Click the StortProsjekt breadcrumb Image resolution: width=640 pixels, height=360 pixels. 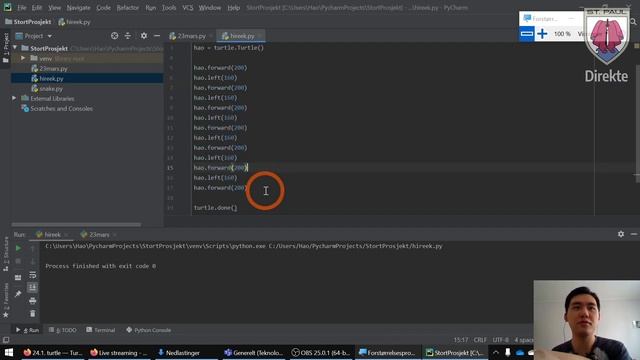coord(28,22)
